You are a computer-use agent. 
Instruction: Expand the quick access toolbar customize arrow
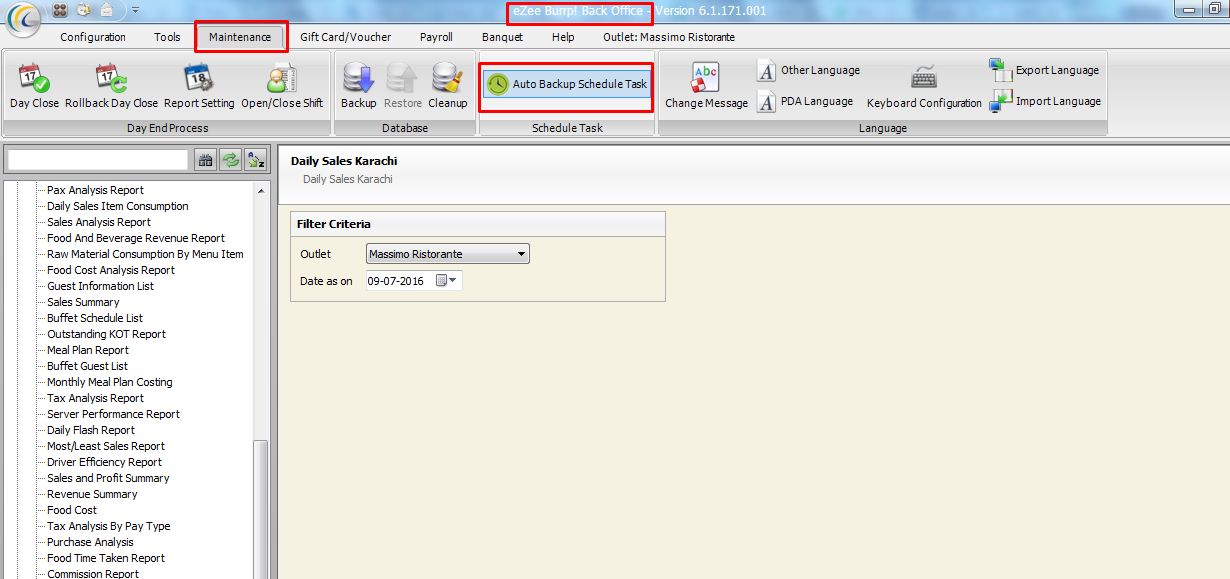click(135, 10)
